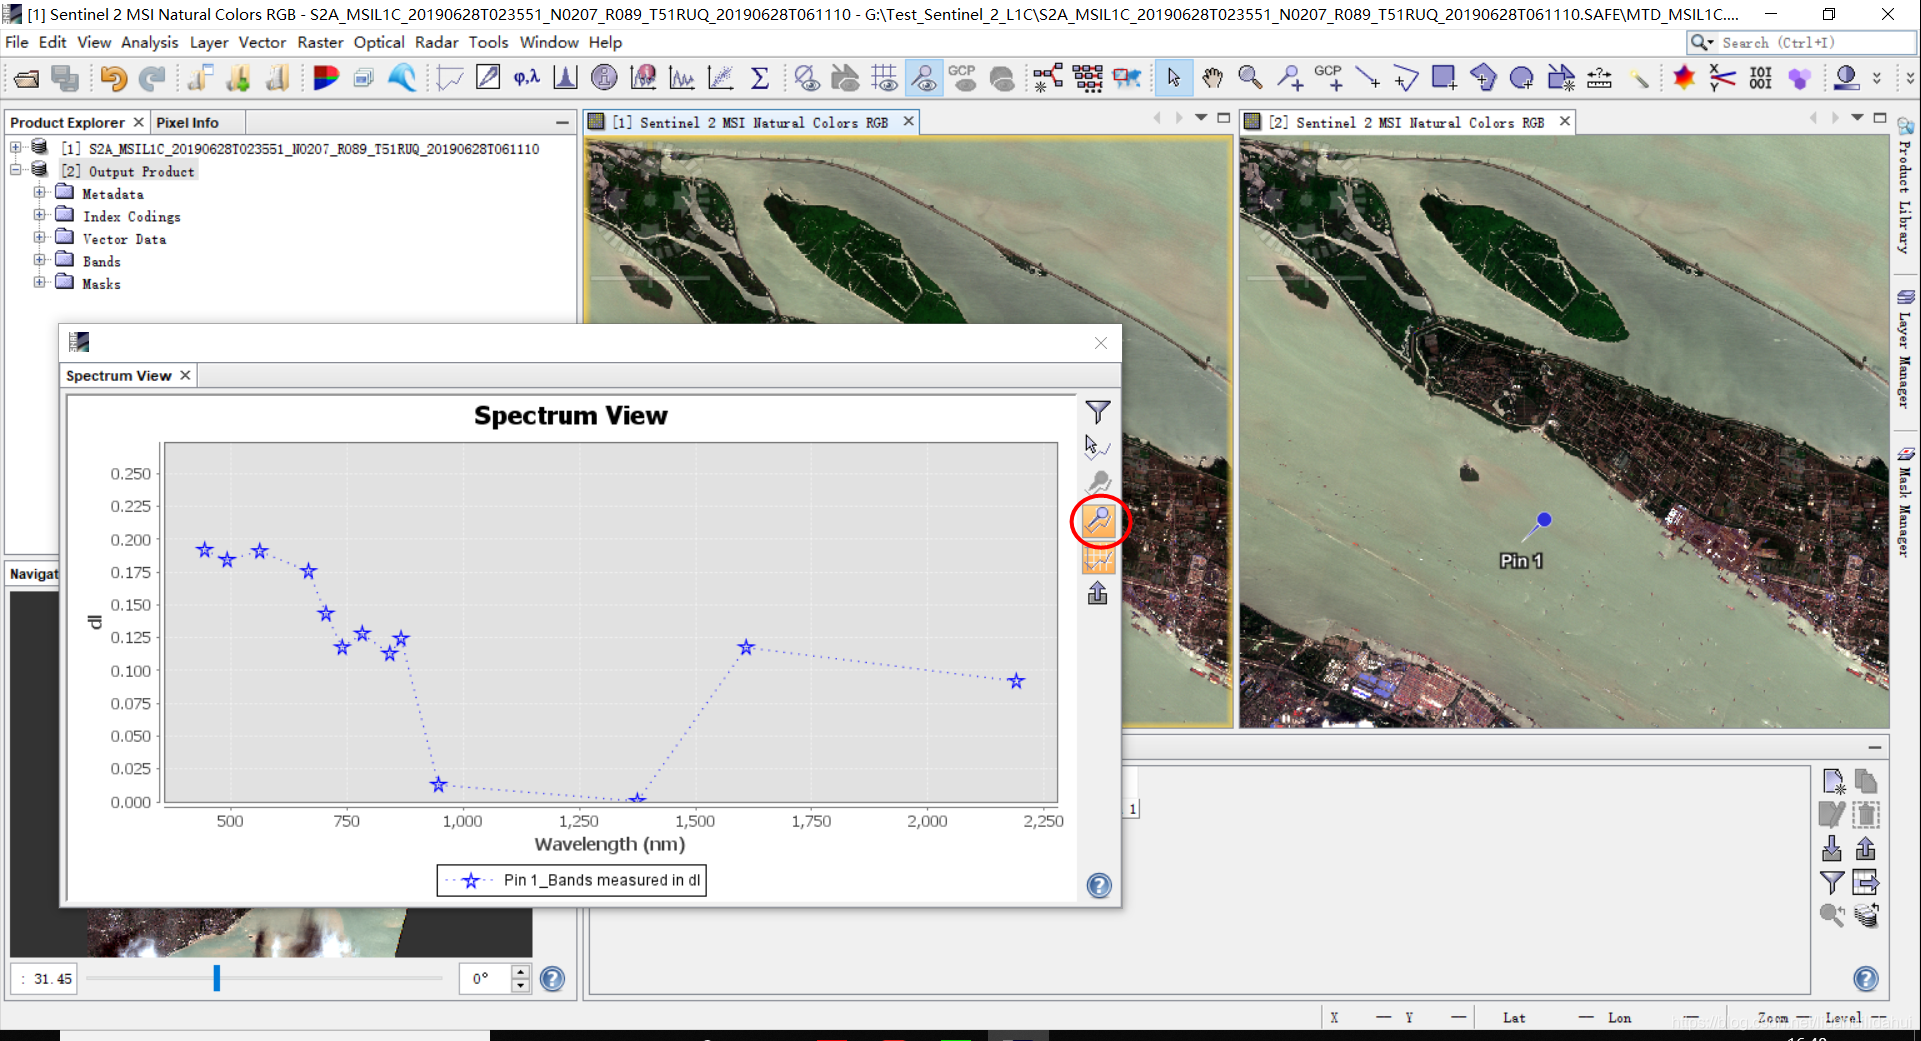Expand the Index Codings folder
The width and height of the screenshot is (1921, 1041).
tap(39, 215)
